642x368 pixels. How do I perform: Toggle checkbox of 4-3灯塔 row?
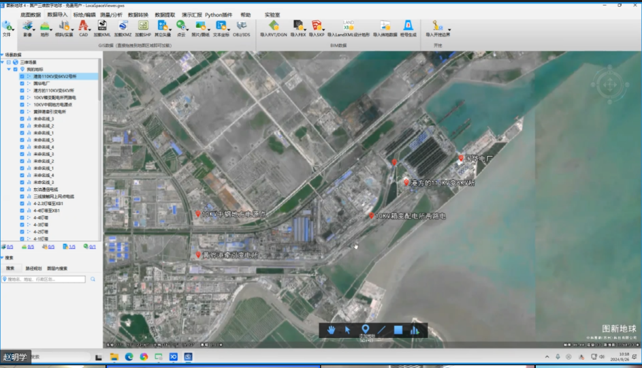pyautogui.click(x=22, y=225)
